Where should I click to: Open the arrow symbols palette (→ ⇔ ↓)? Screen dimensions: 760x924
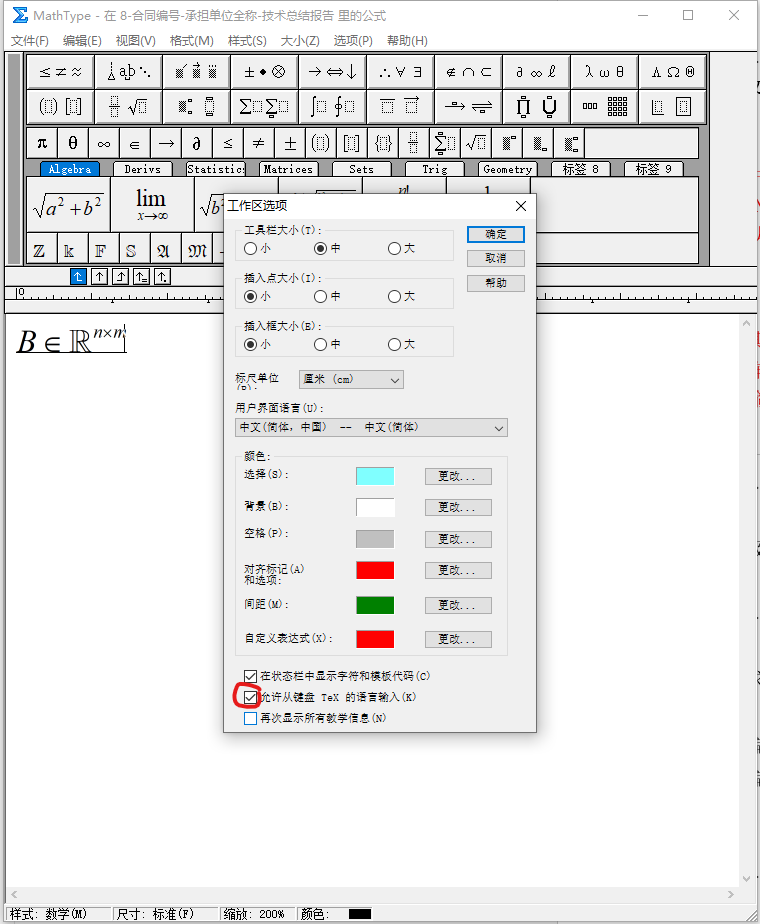332,72
